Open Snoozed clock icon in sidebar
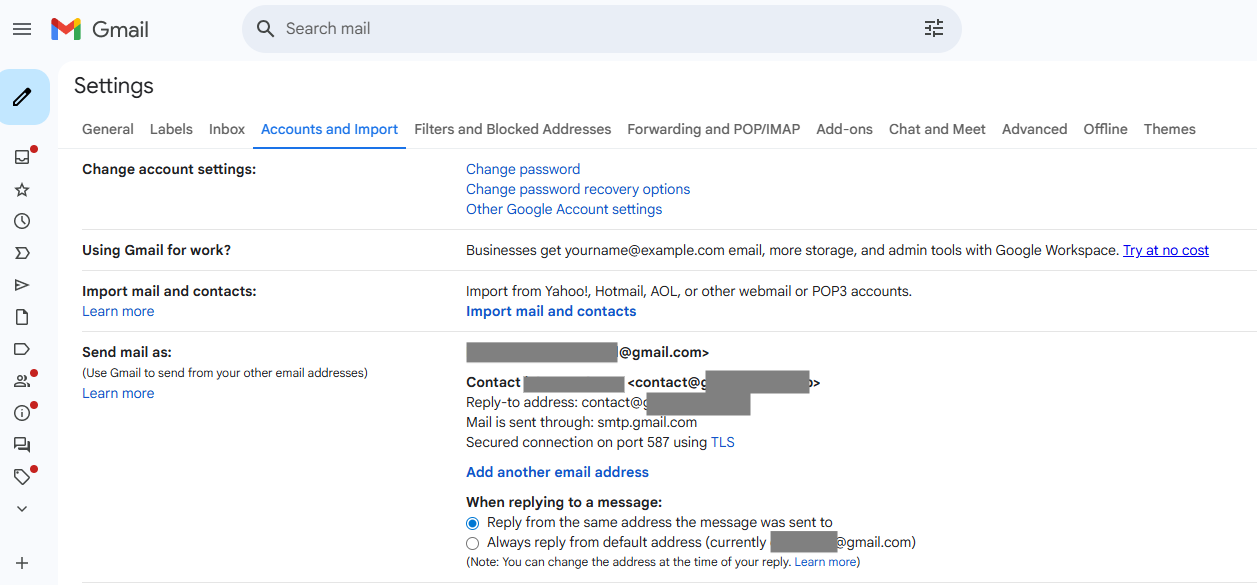Image resolution: width=1257 pixels, height=585 pixels. click(x=22, y=221)
